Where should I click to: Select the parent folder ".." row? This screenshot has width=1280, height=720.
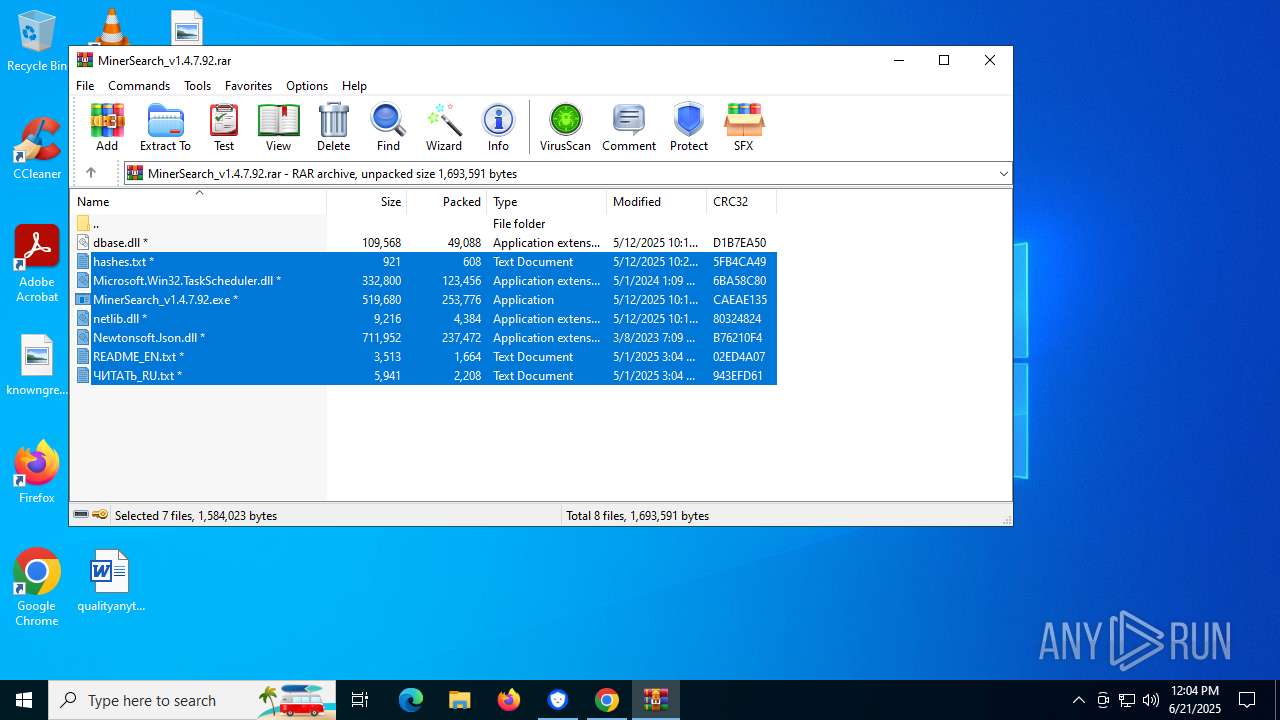click(423, 224)
